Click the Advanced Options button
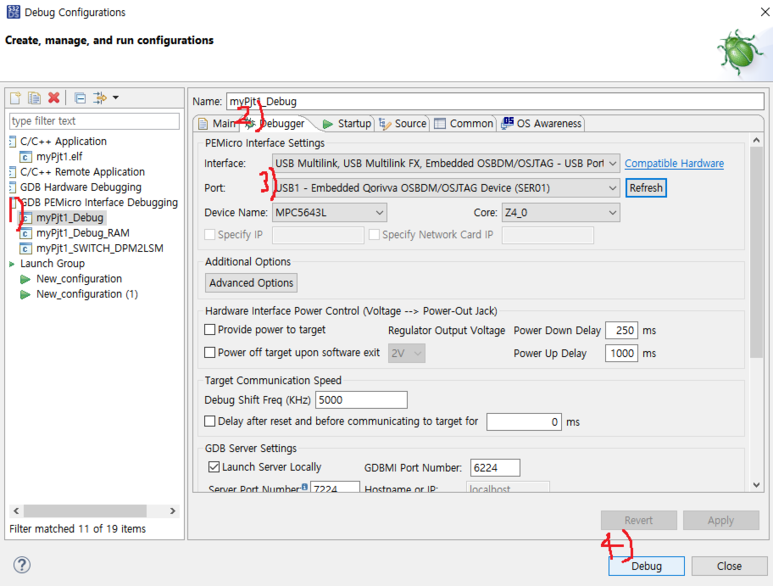The image size is (773, 586). coord(251,283)
